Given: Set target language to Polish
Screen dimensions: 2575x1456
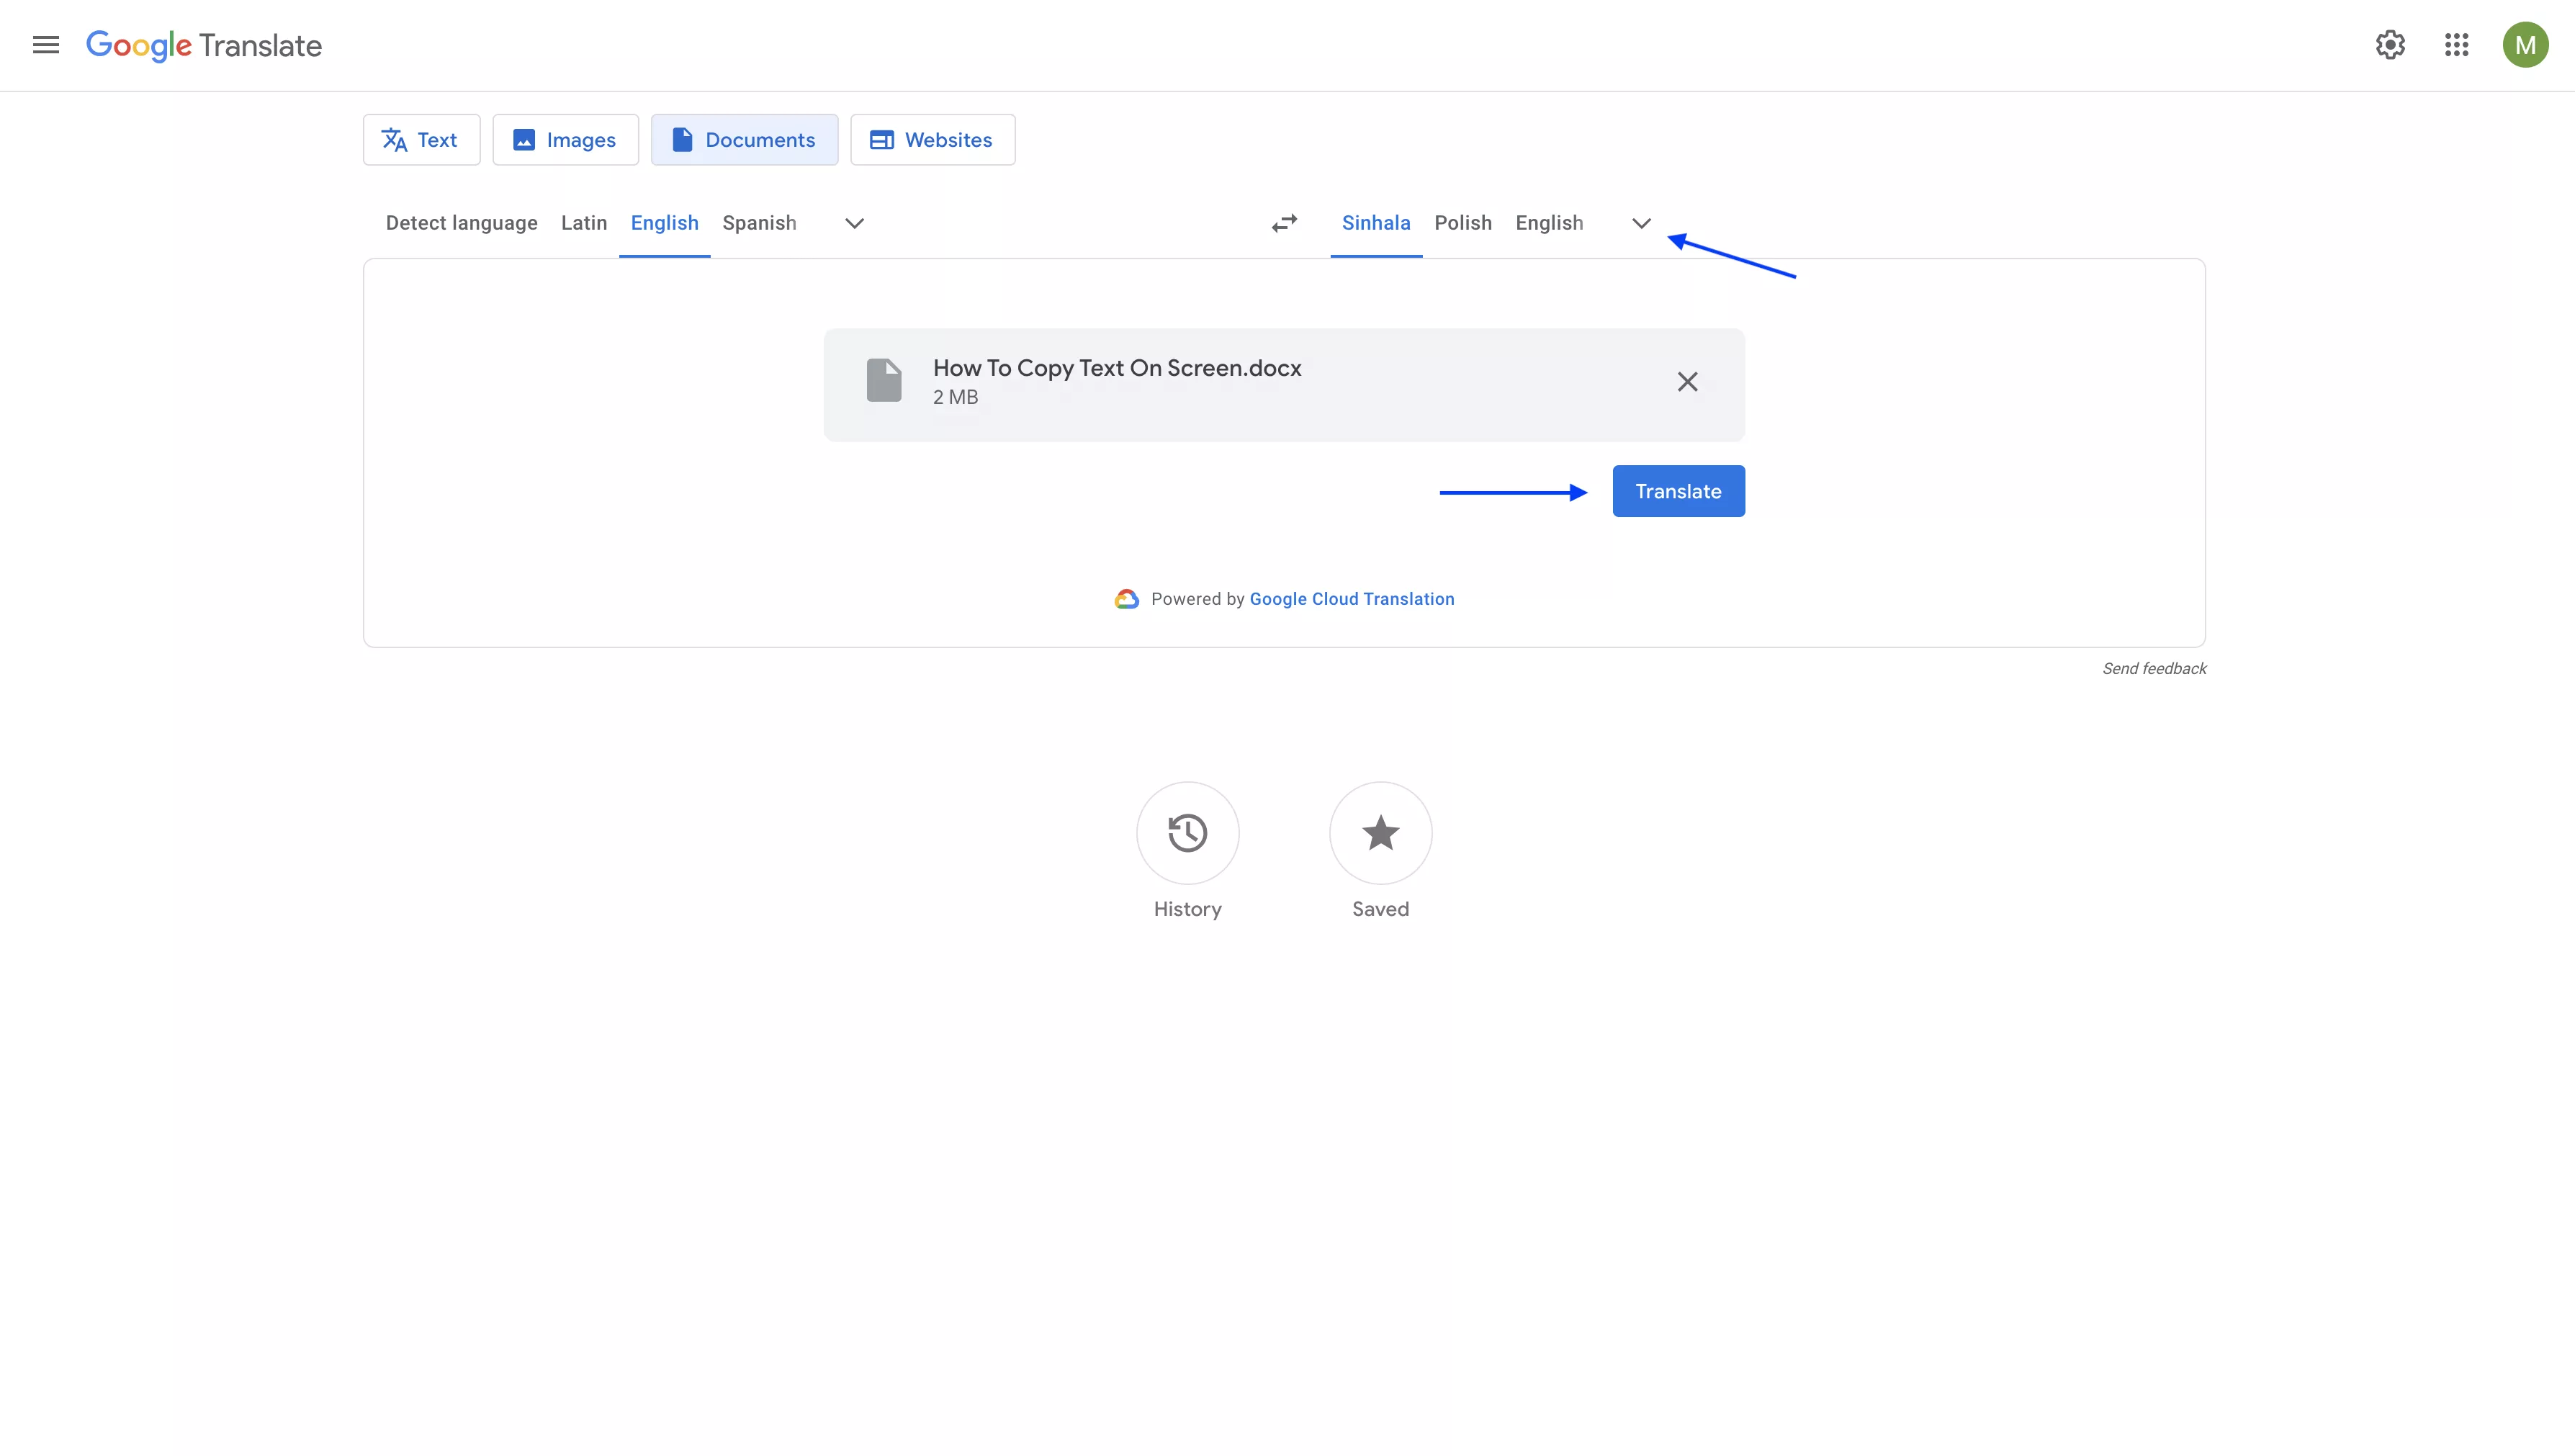Looking at the screenshot, I should click(x=1463, y=223).
